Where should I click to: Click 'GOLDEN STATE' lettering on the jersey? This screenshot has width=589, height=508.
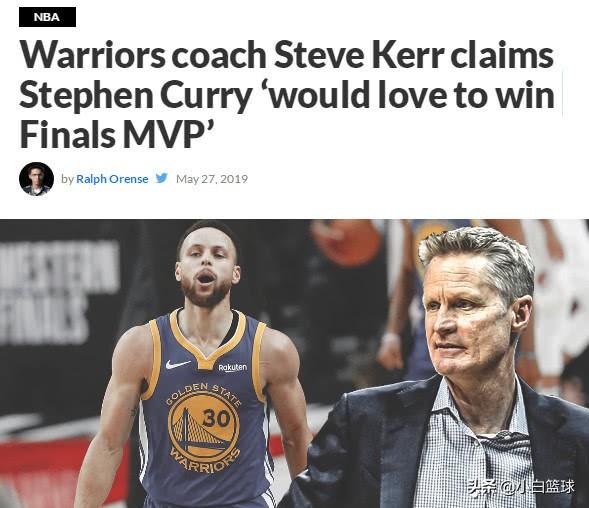pyautogui.click(x=203, y=393)
